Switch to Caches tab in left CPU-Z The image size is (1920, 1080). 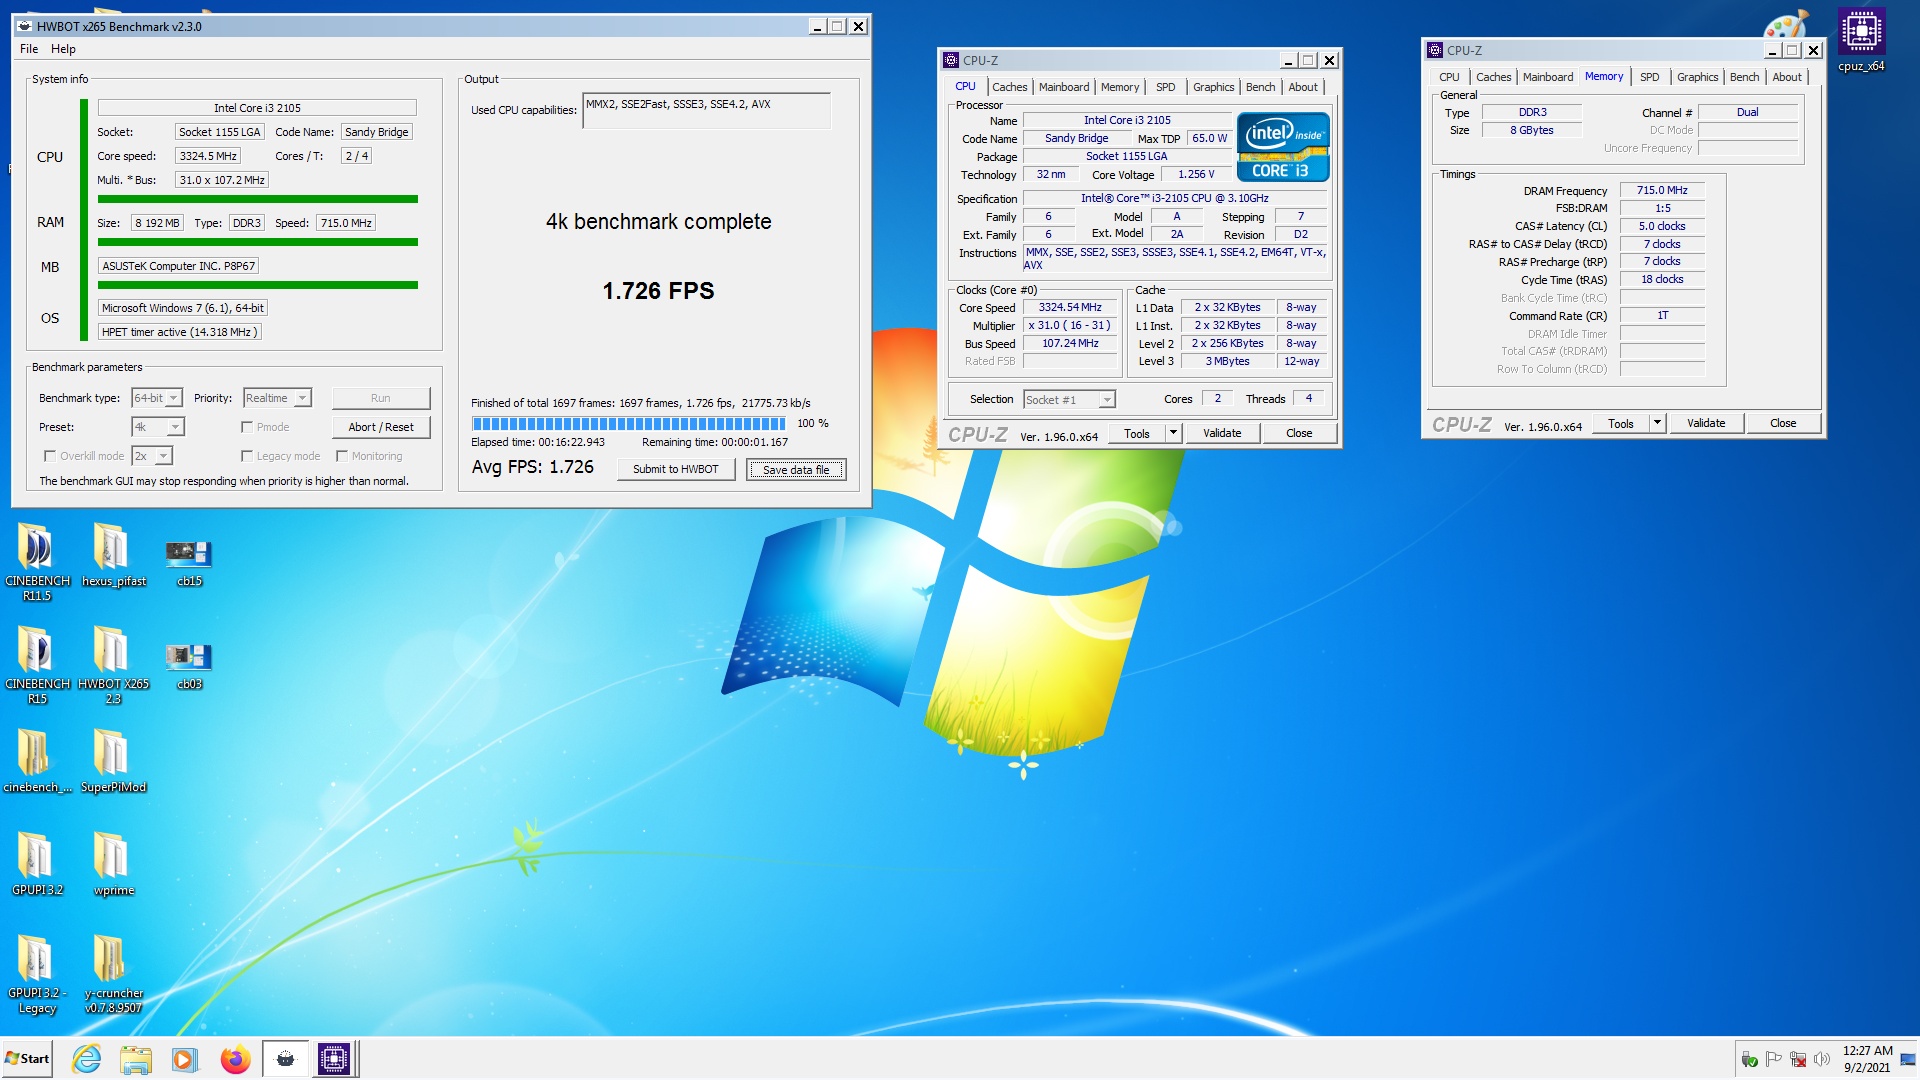click(1009, 87)
